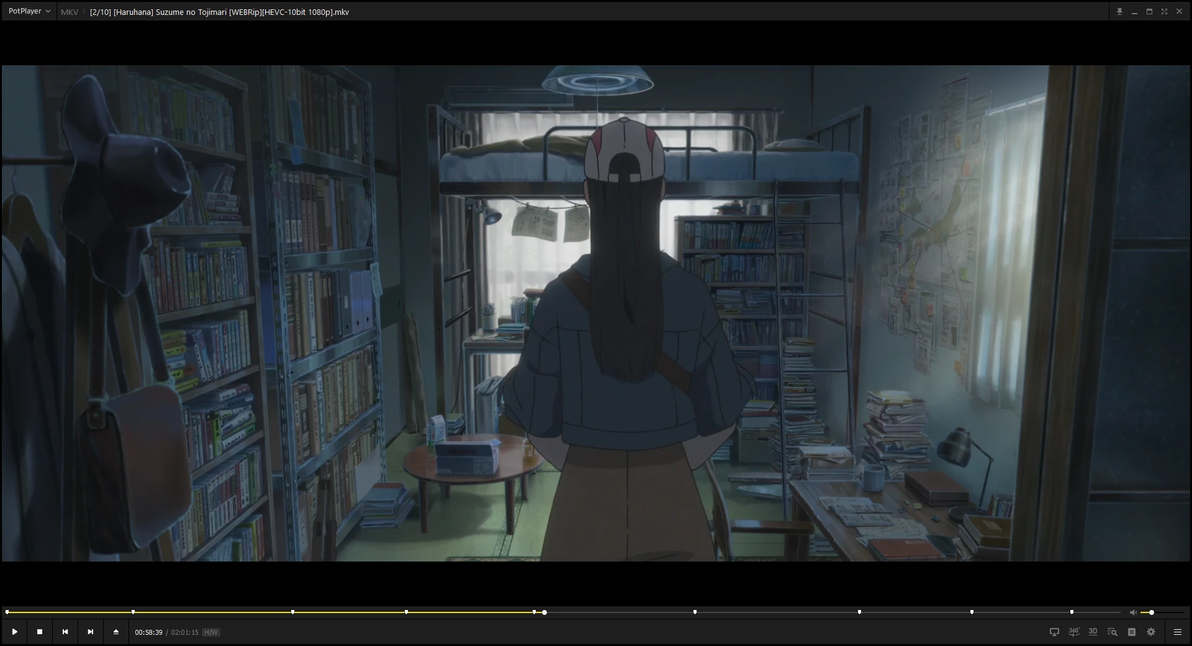Toggle 360° video mode
The height and width of the screenshot is (646, 1192).
1074,632
